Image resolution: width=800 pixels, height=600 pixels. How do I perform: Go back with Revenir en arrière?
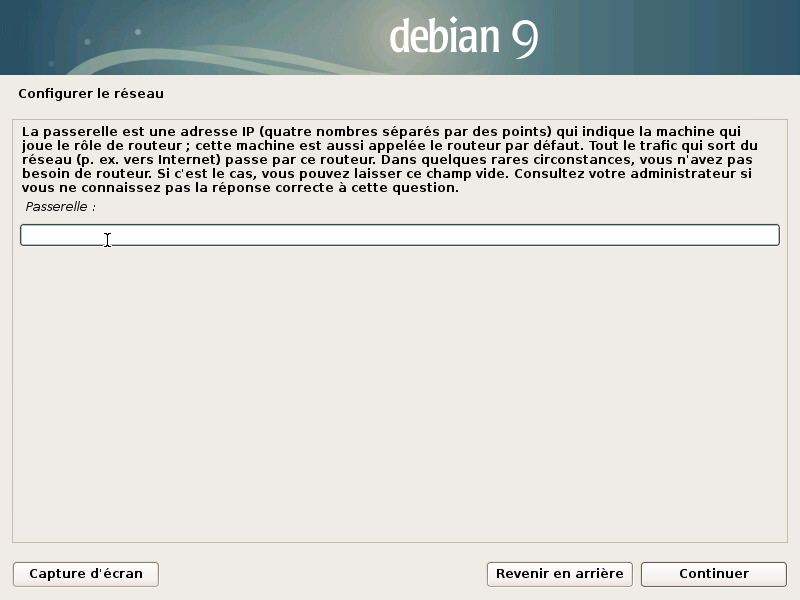[560, 574]
